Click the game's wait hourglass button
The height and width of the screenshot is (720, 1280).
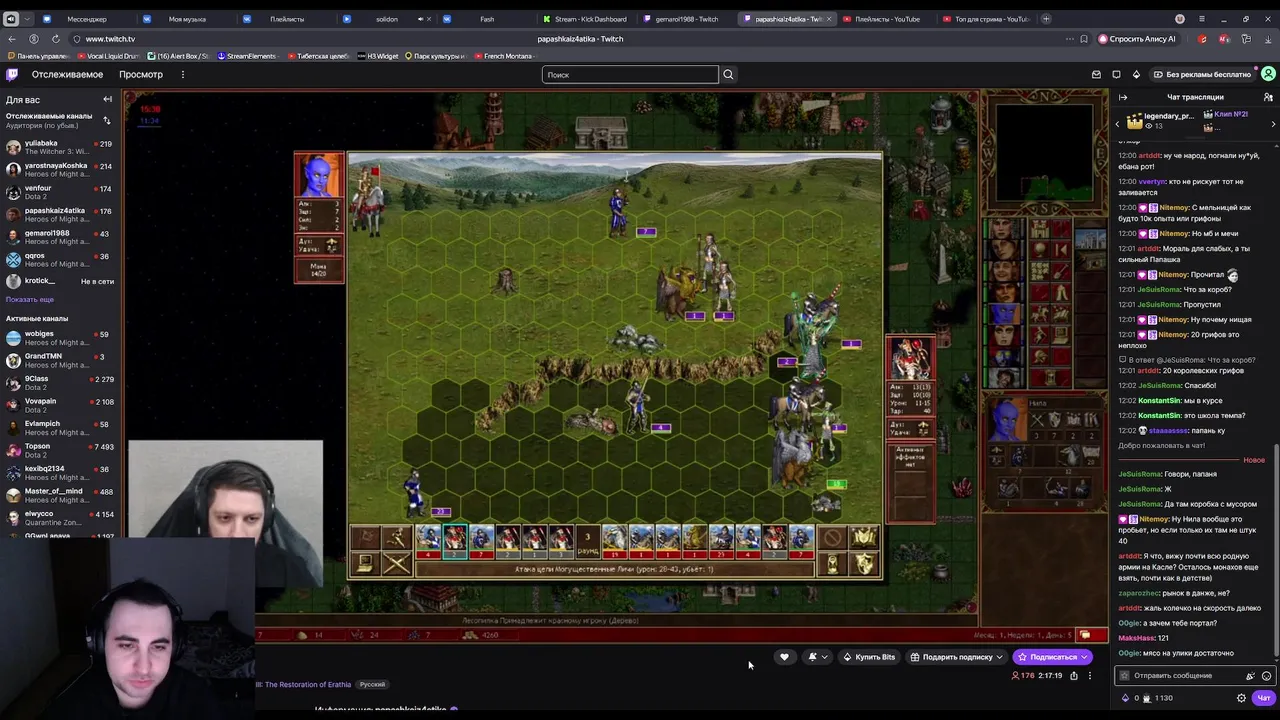(x=833, y=565)
